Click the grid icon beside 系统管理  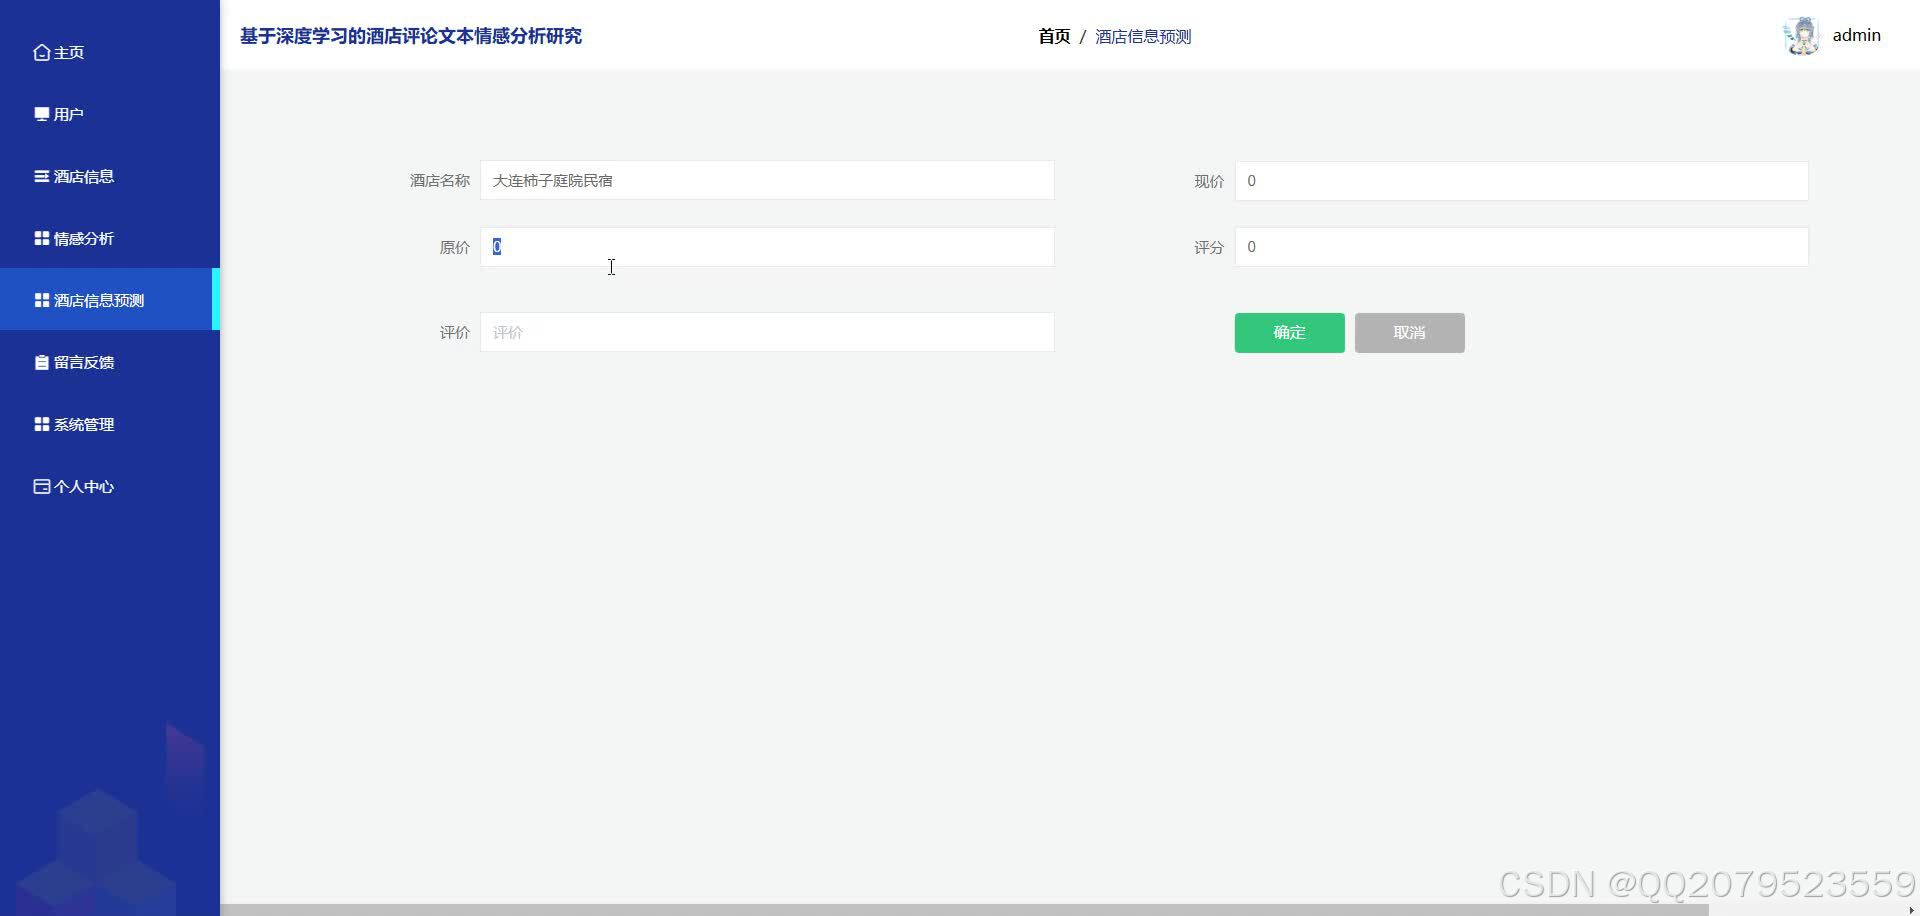coord(41,424)
